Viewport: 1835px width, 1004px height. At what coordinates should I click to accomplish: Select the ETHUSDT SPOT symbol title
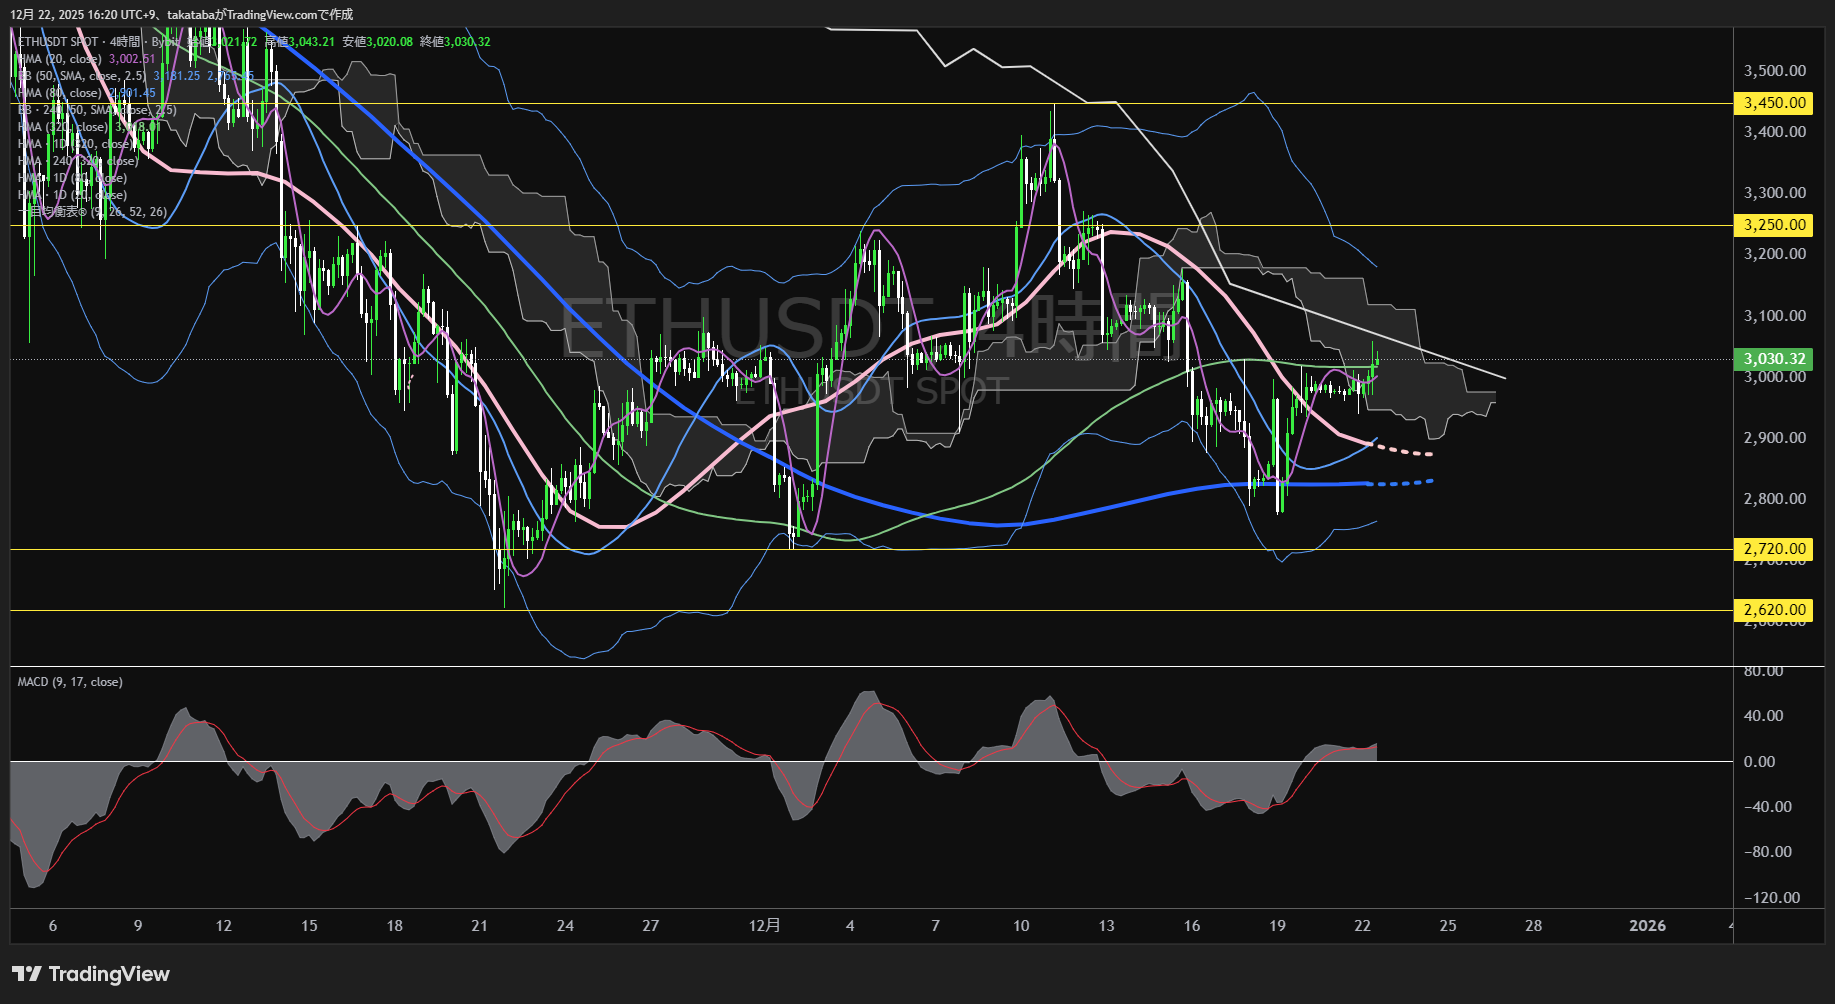58,42
